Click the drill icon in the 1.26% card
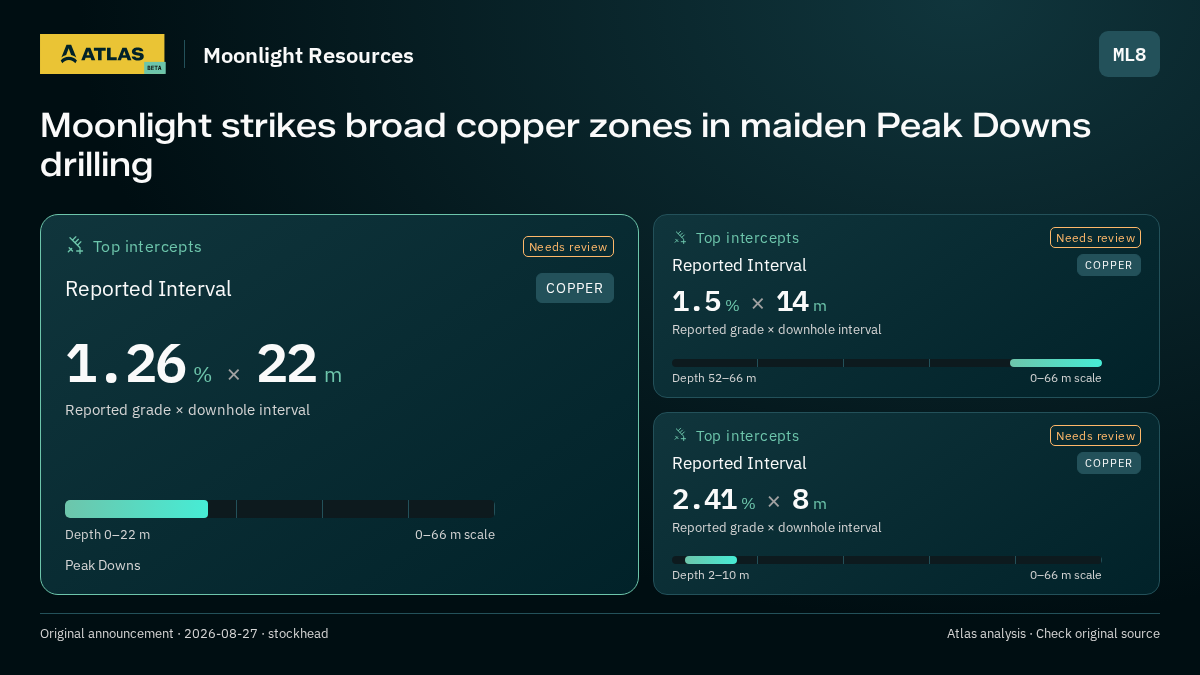 pyautogui.click(x=75, y=246)
